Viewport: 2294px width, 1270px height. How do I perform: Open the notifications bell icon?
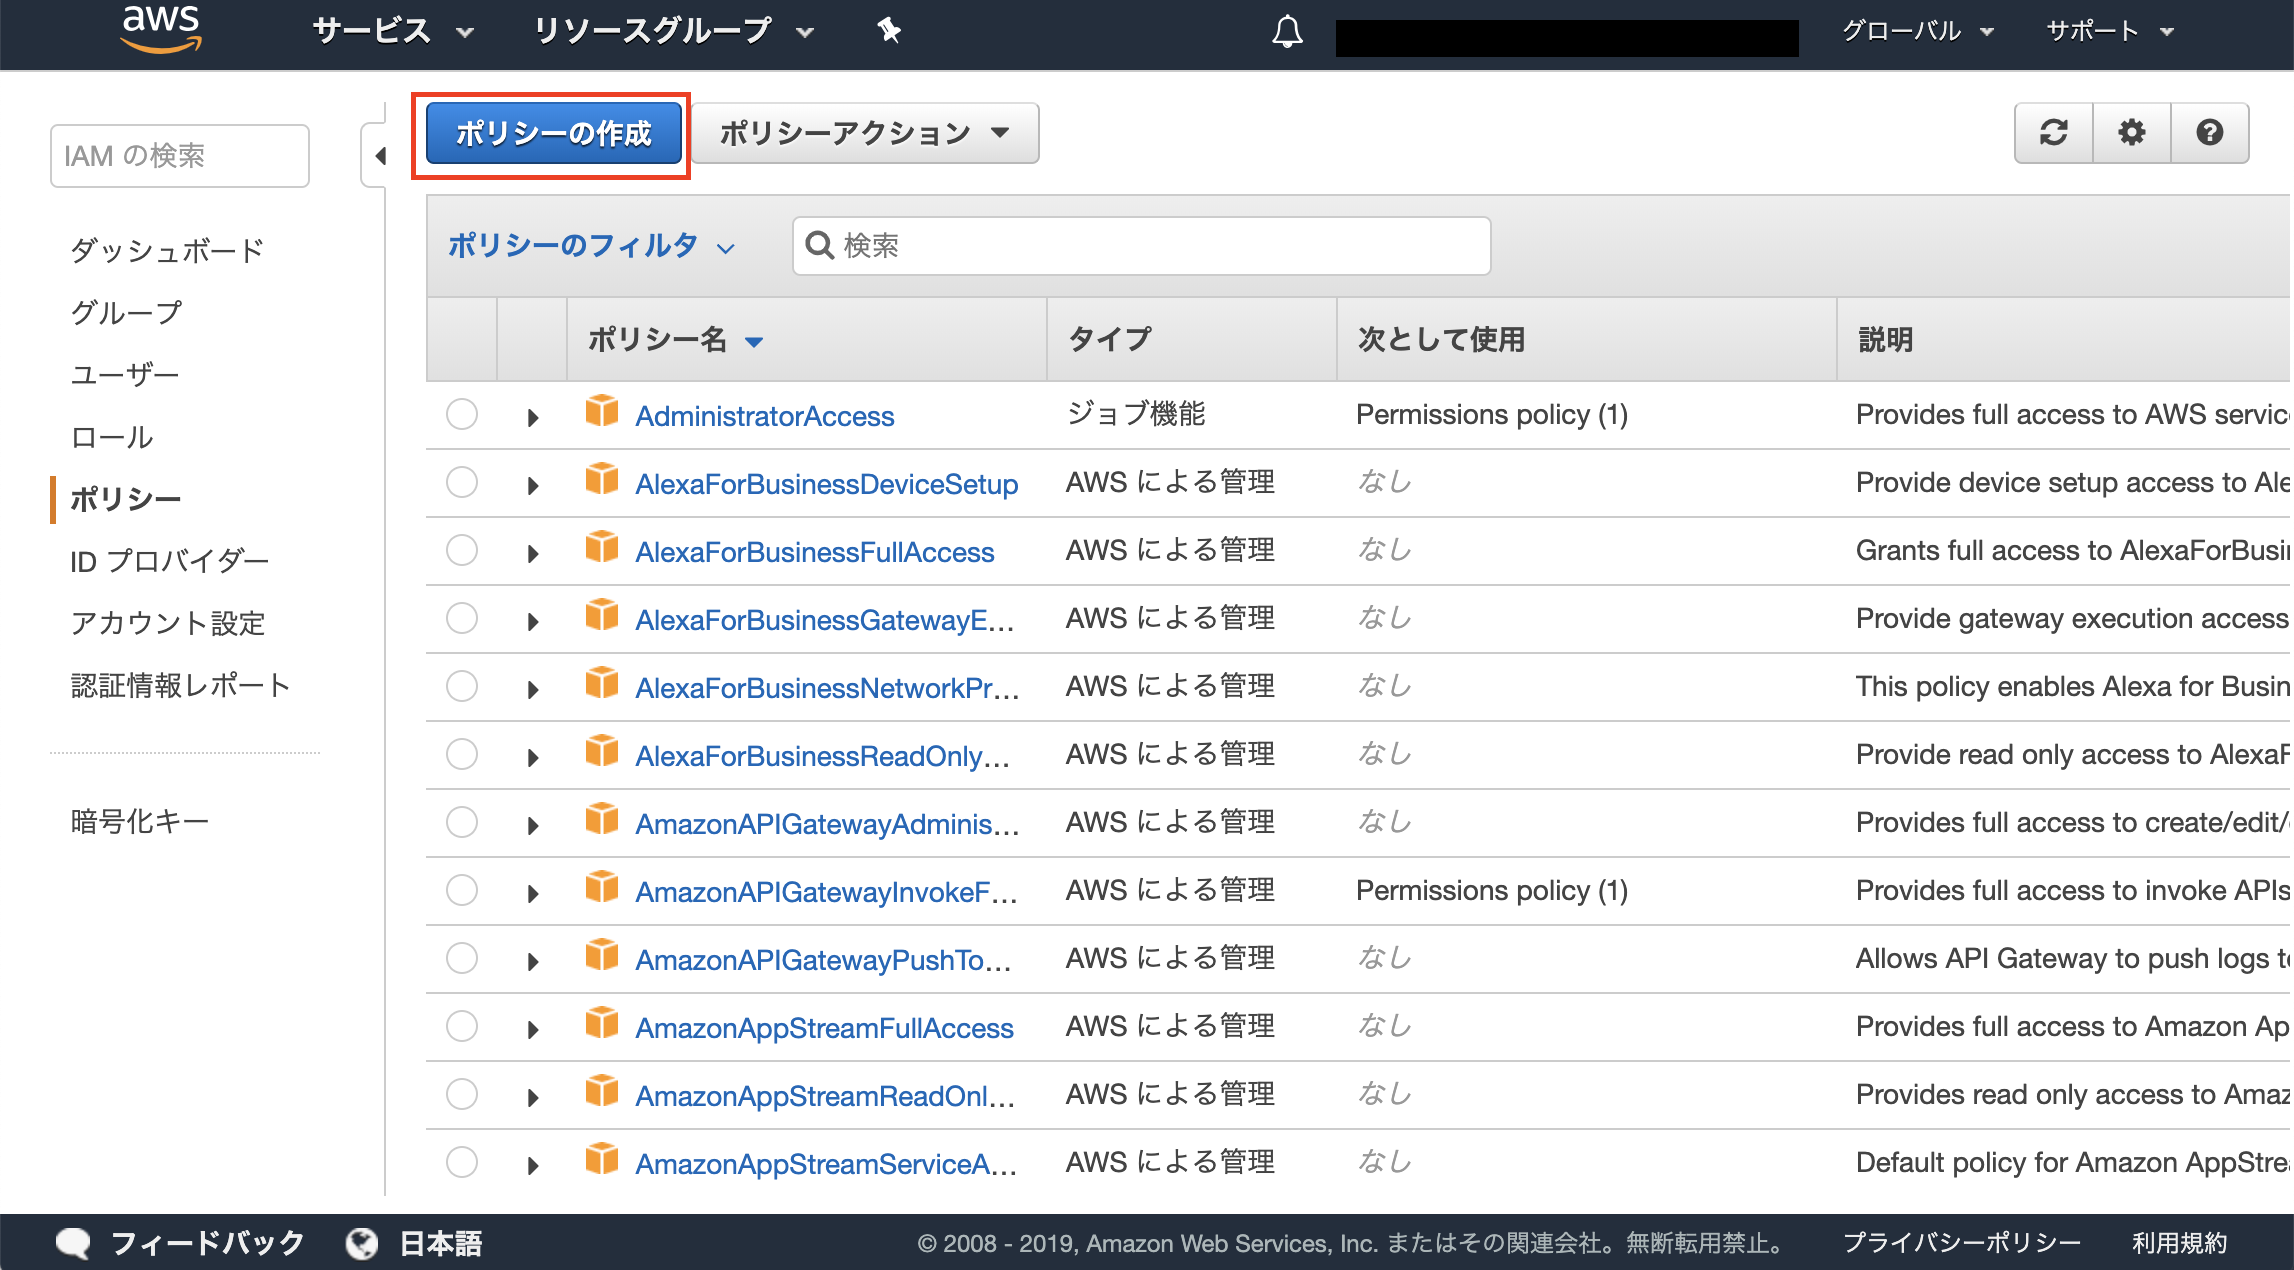pyautogui.click(x=1287, y=31)
